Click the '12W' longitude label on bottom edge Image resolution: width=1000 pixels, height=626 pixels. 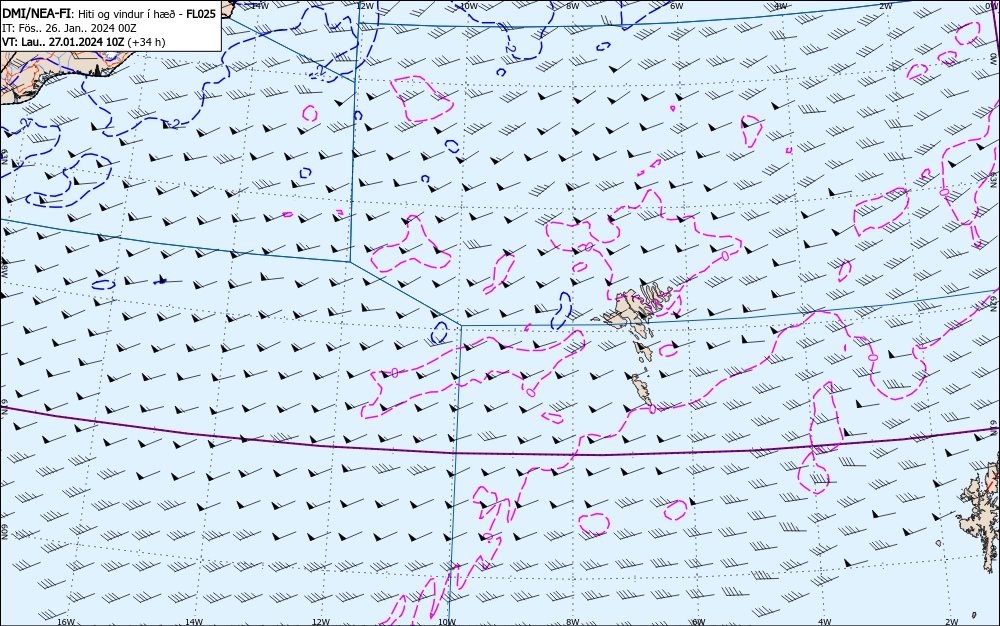pos(321,622)
